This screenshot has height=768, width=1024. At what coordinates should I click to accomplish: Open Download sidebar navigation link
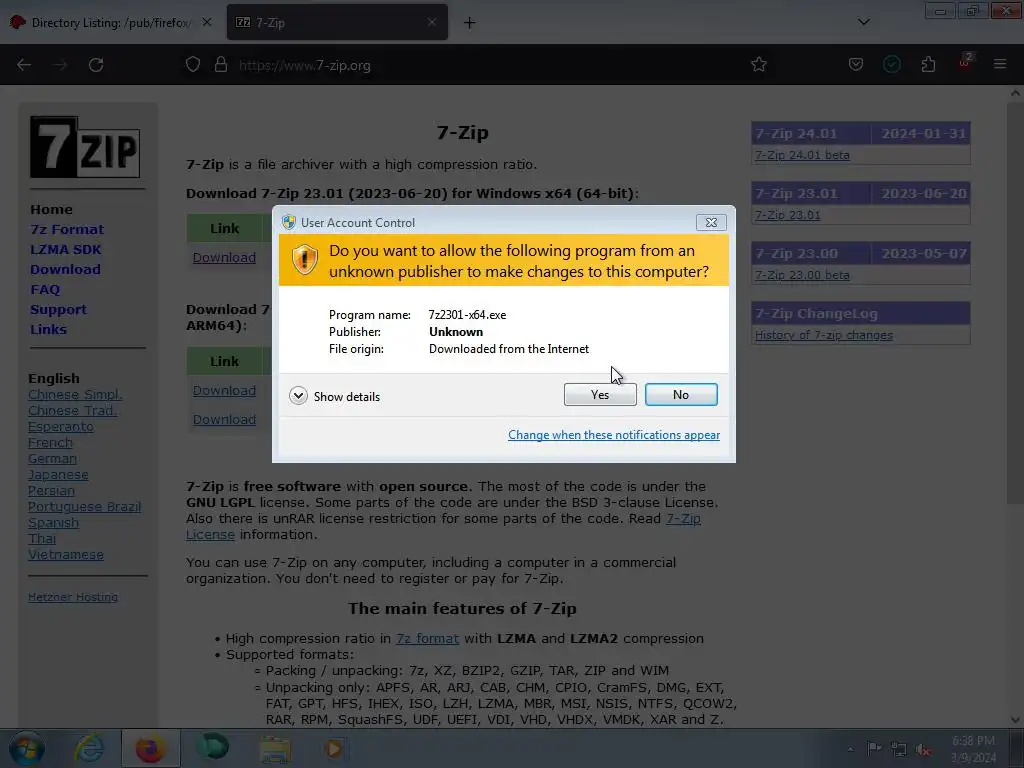65,270
